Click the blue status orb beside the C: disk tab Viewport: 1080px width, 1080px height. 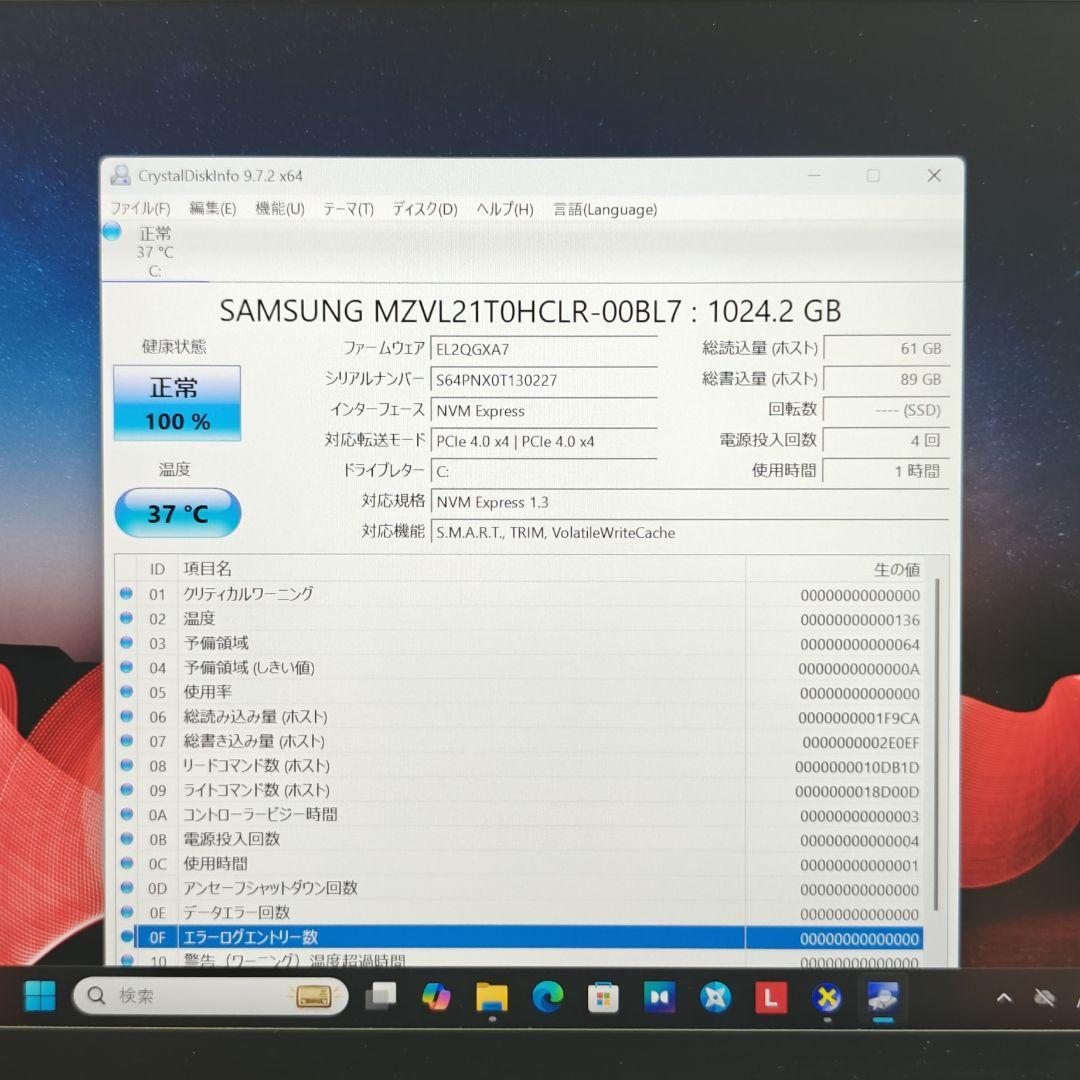pos(112,231)
